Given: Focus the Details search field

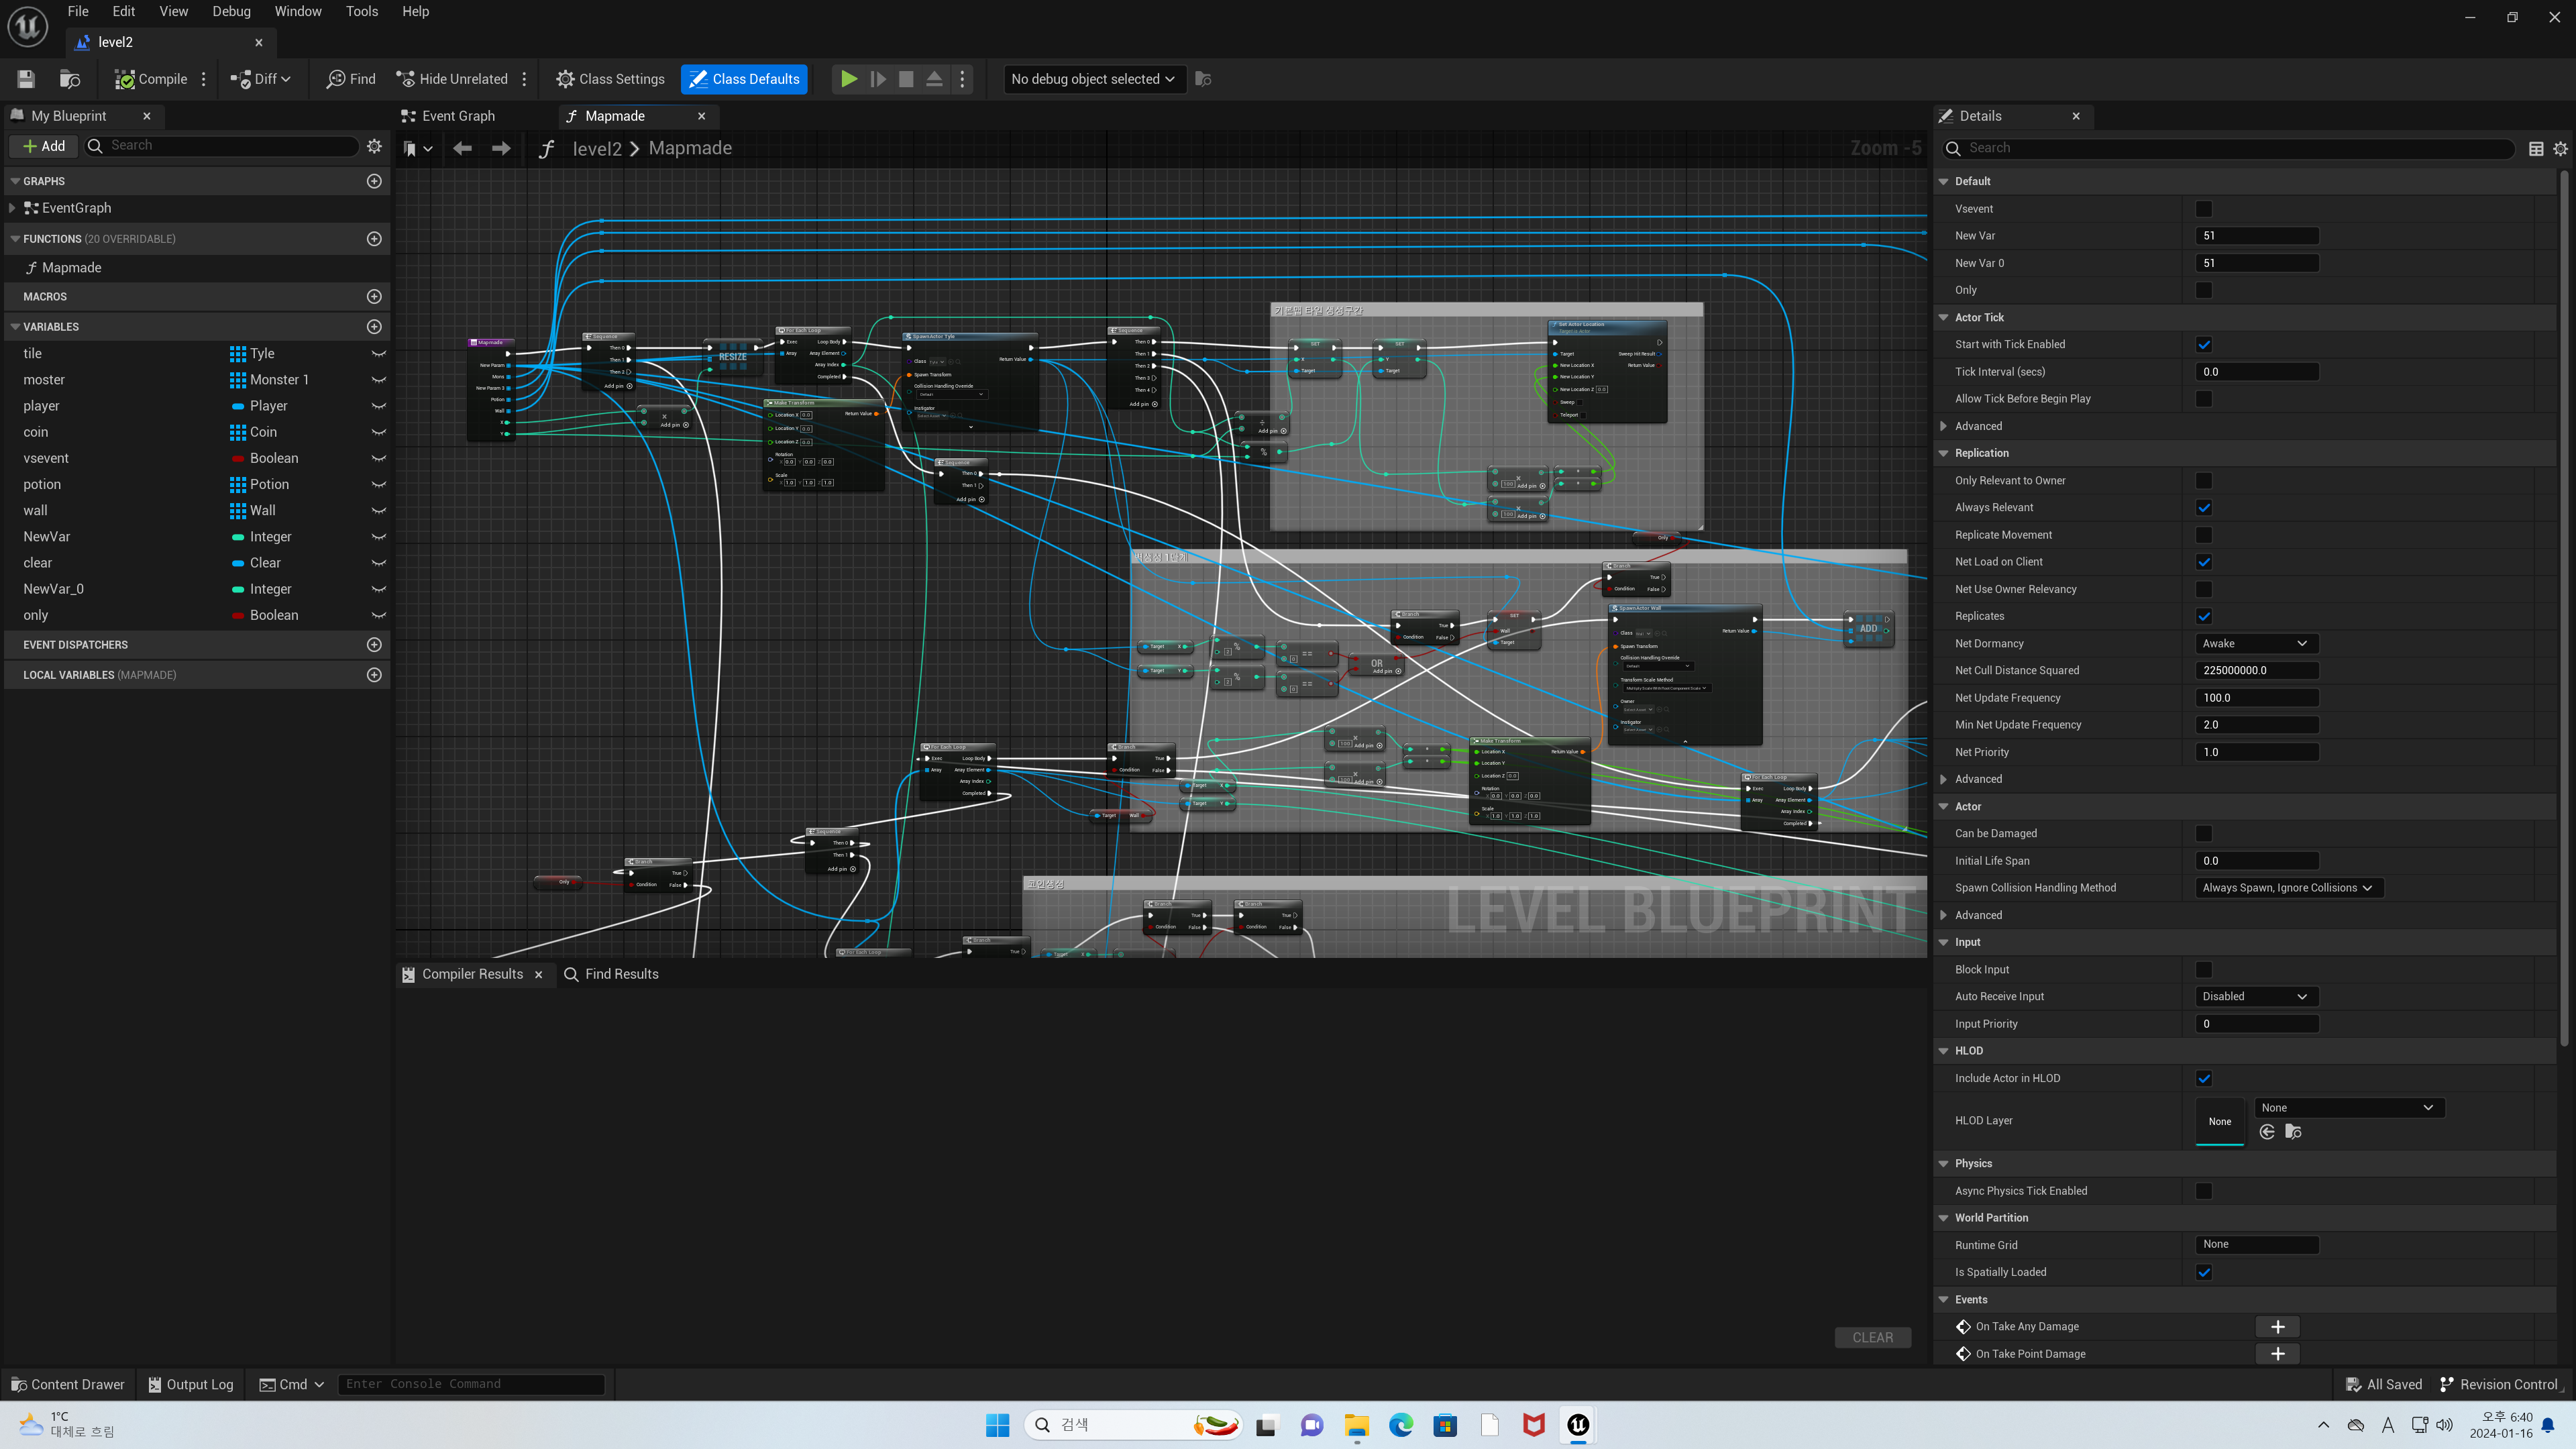Looking at the screenshot, I should click(x=2228, y=148).
